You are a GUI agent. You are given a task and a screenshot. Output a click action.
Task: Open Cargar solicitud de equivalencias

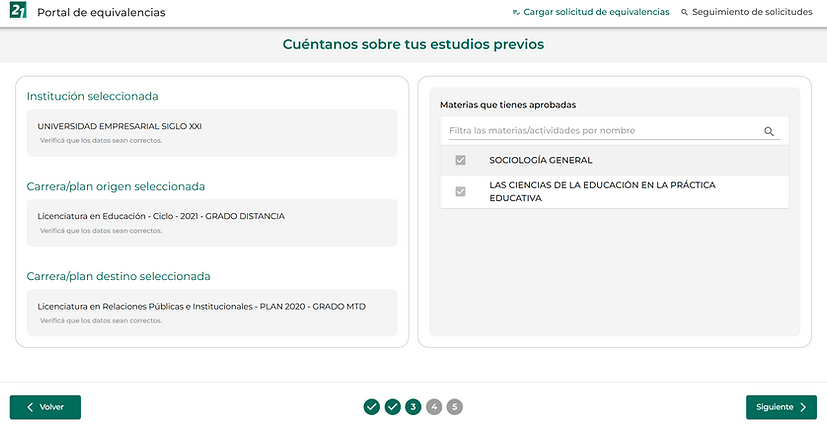(591, 12)
